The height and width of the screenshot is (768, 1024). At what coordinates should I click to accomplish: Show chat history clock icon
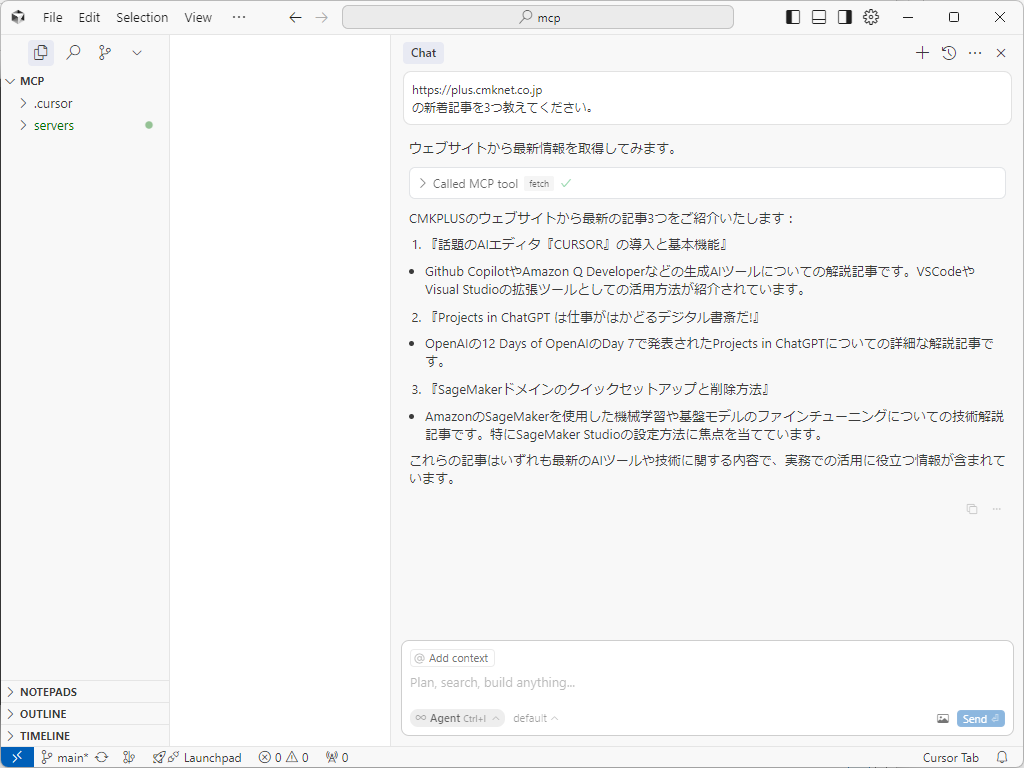[949, 53]
